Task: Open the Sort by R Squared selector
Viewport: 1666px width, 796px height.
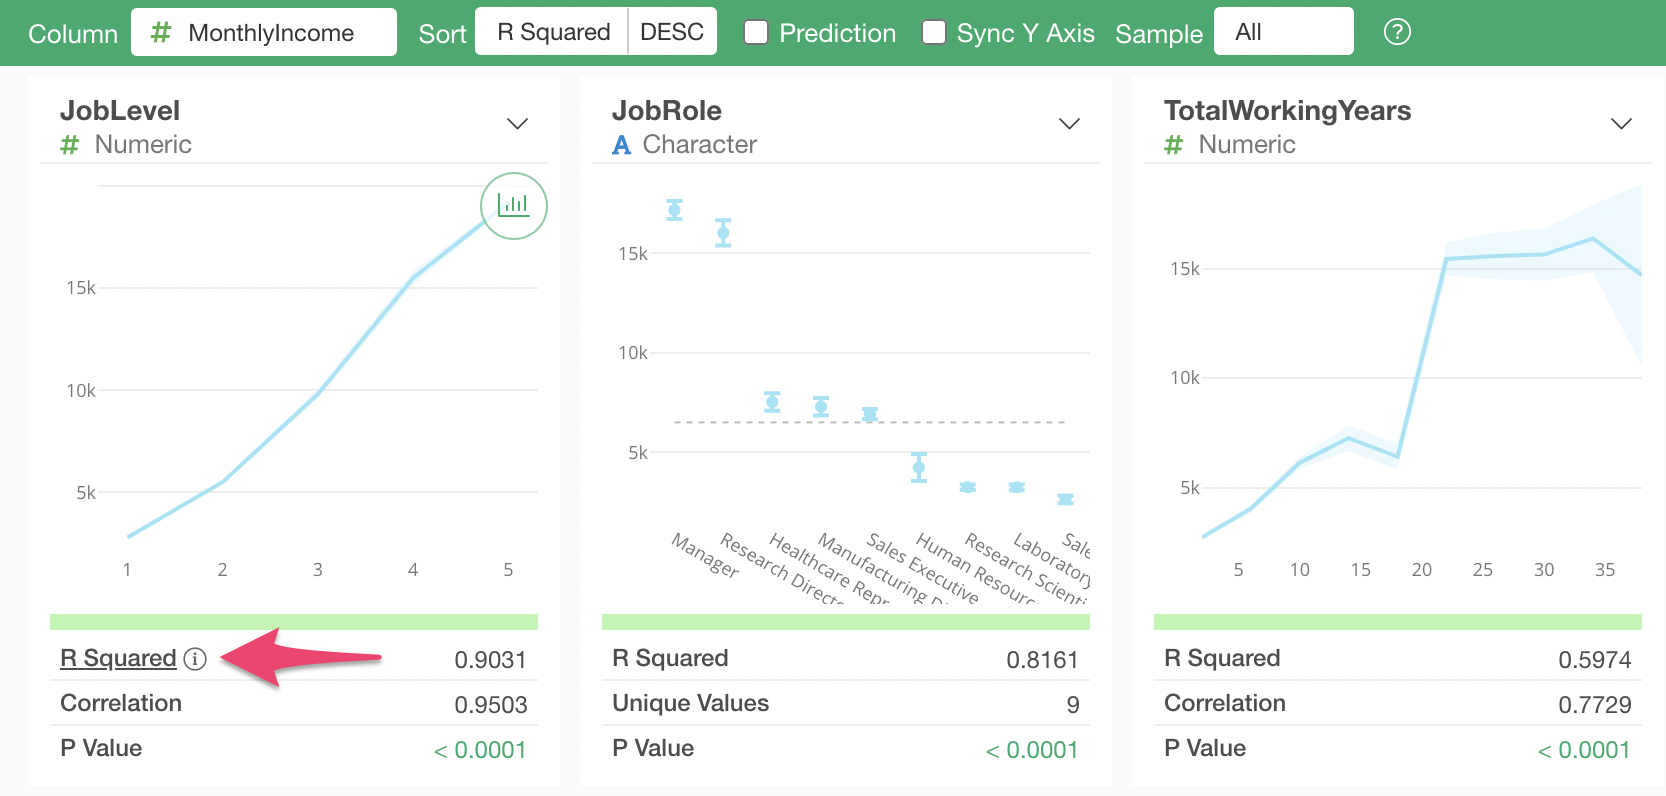Action: [x=553, y=32]
